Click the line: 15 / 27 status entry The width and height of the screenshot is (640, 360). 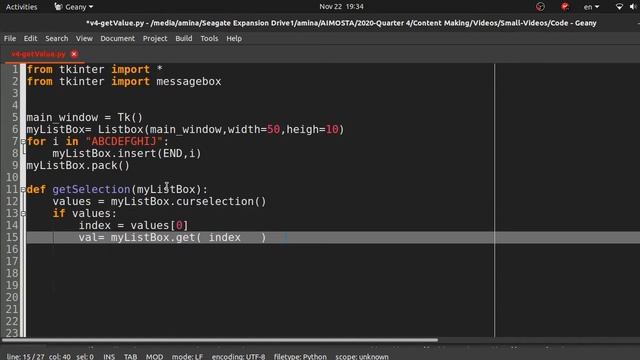coord(25,356)
